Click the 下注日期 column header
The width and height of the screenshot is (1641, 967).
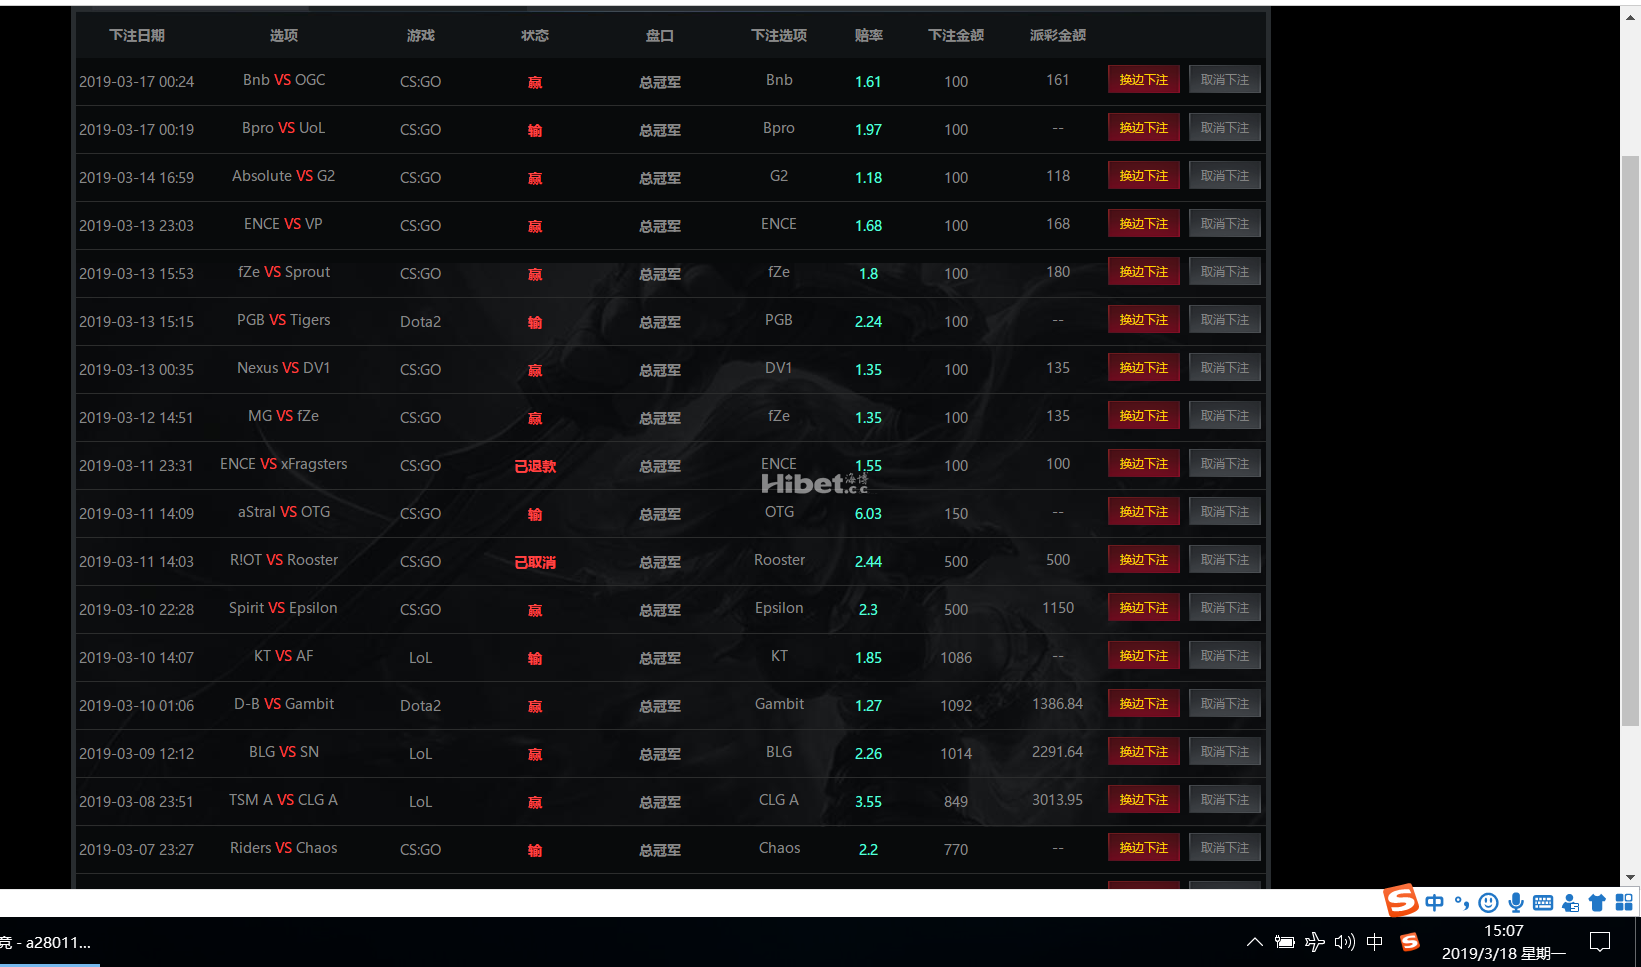(x=137, y=35)
